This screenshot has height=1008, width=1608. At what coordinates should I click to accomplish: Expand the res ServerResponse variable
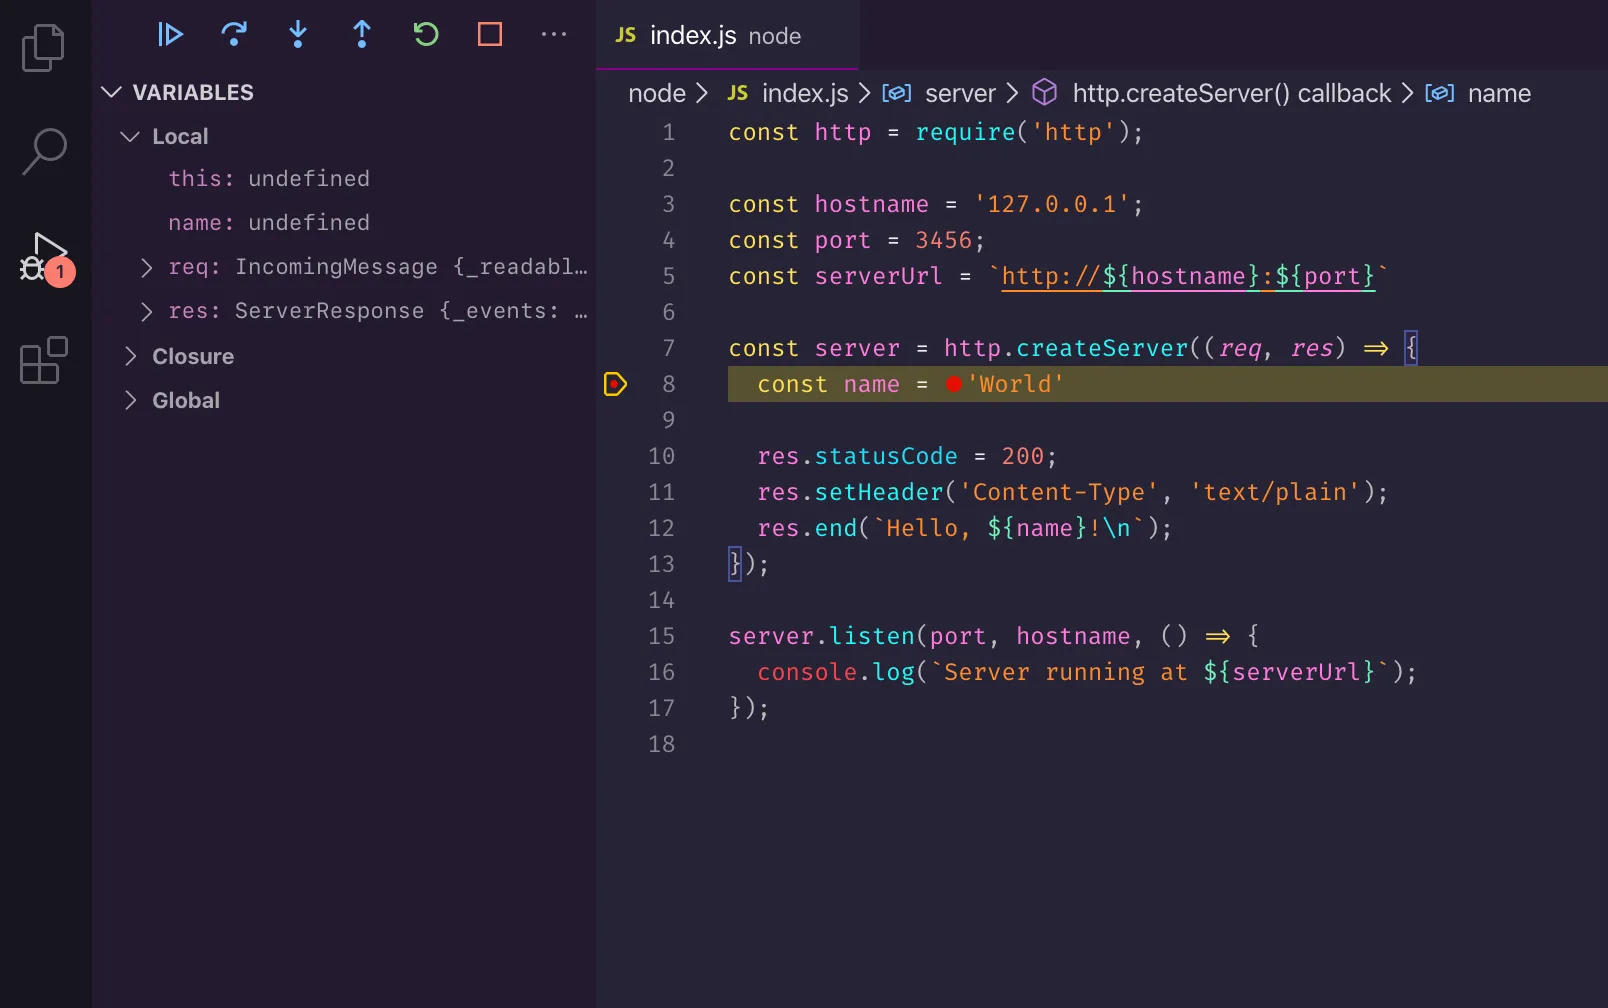click(x=147, y=311)
